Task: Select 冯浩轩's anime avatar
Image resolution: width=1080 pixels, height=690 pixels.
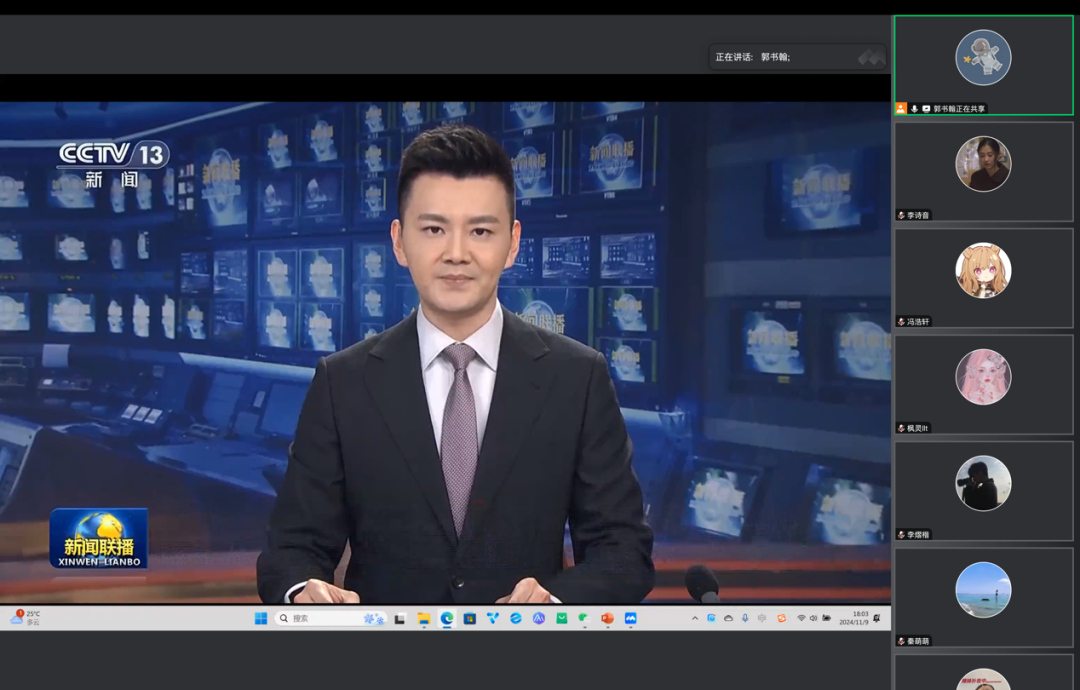Action: tap(983, 270)
